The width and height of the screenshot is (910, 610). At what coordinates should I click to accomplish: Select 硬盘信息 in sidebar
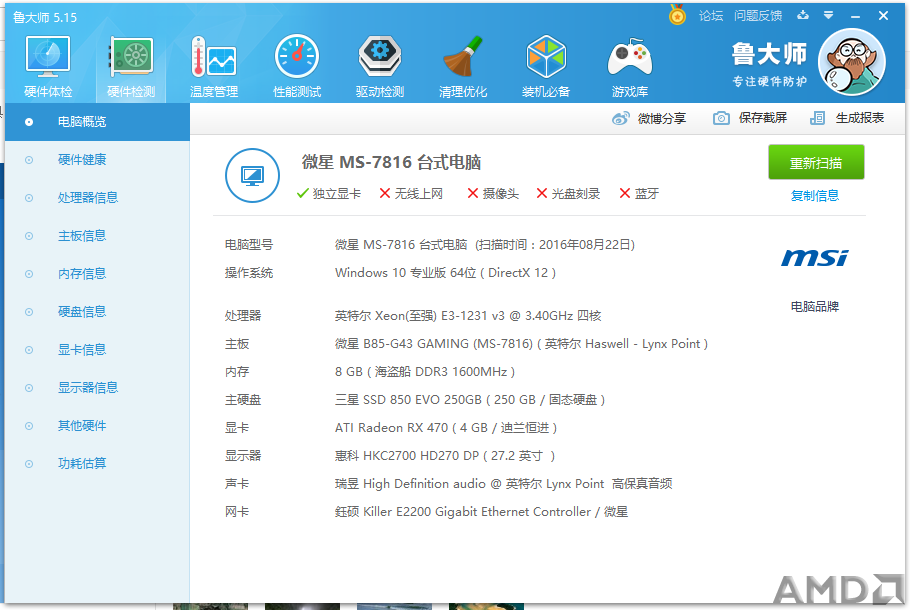[98, 312]
